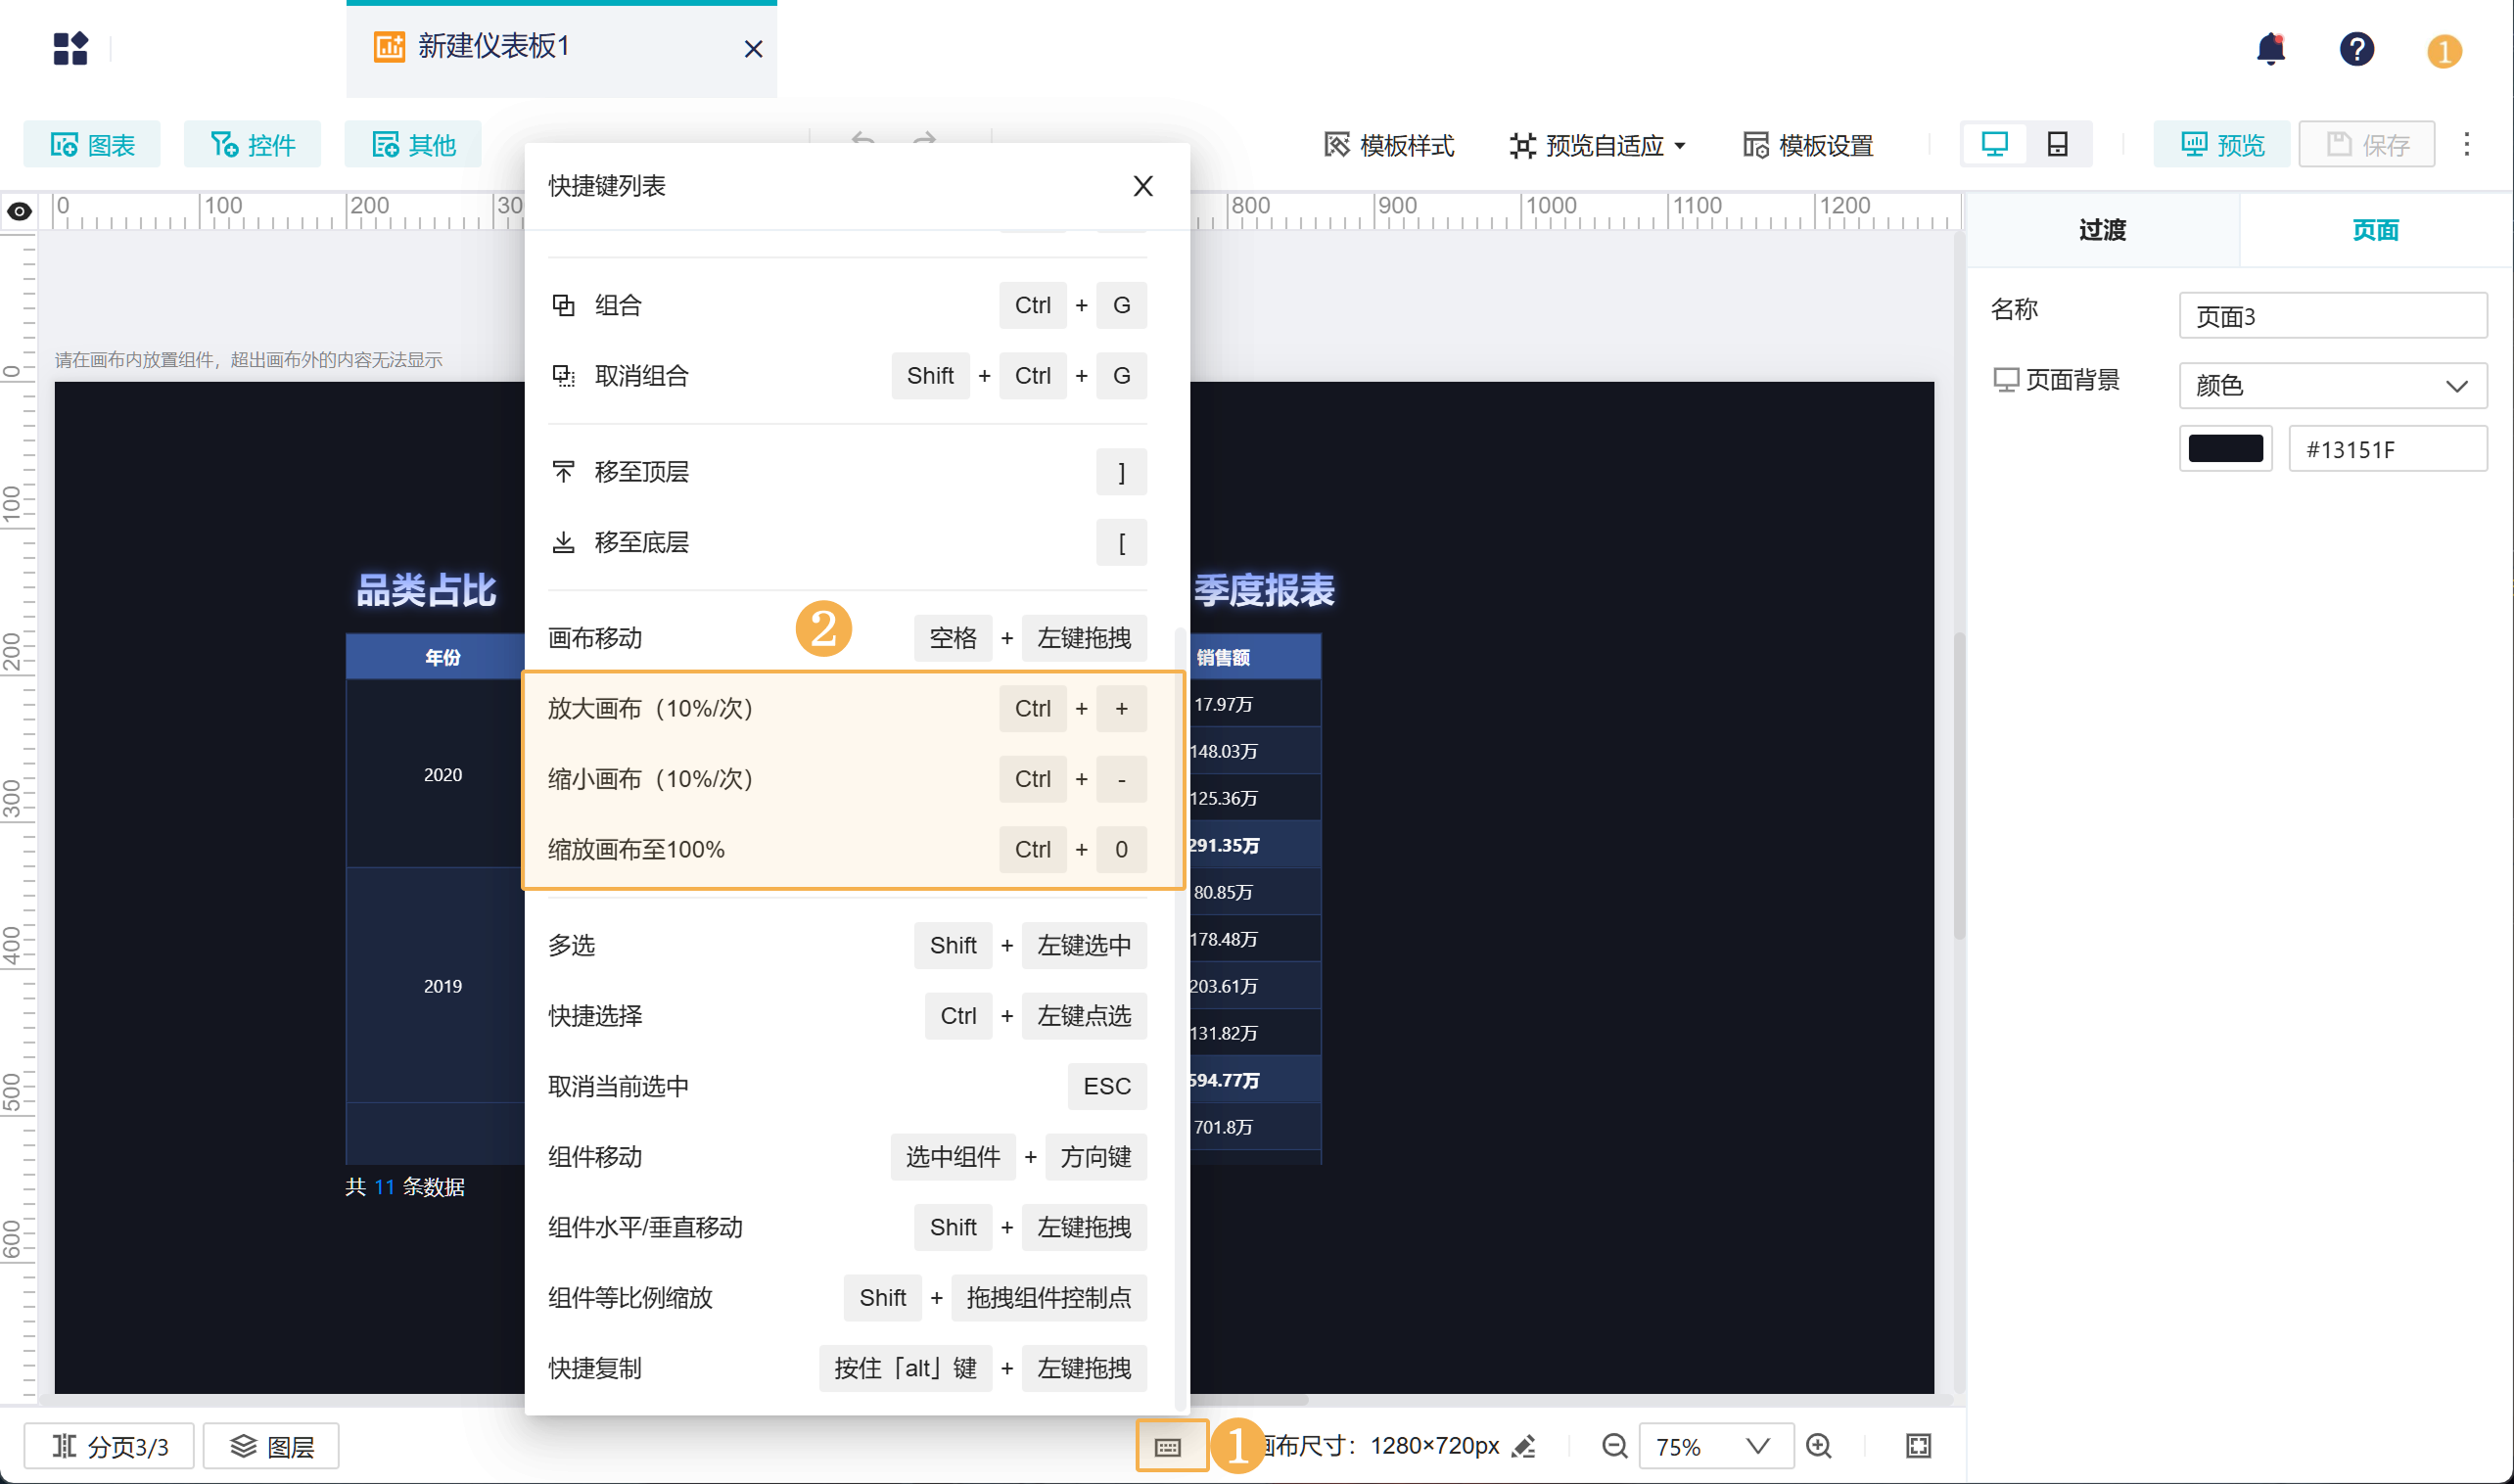Viewport: 2514px width, 1484px height.
Task: Click the zoom out magnifier icon
Action: [1614, 1446]
